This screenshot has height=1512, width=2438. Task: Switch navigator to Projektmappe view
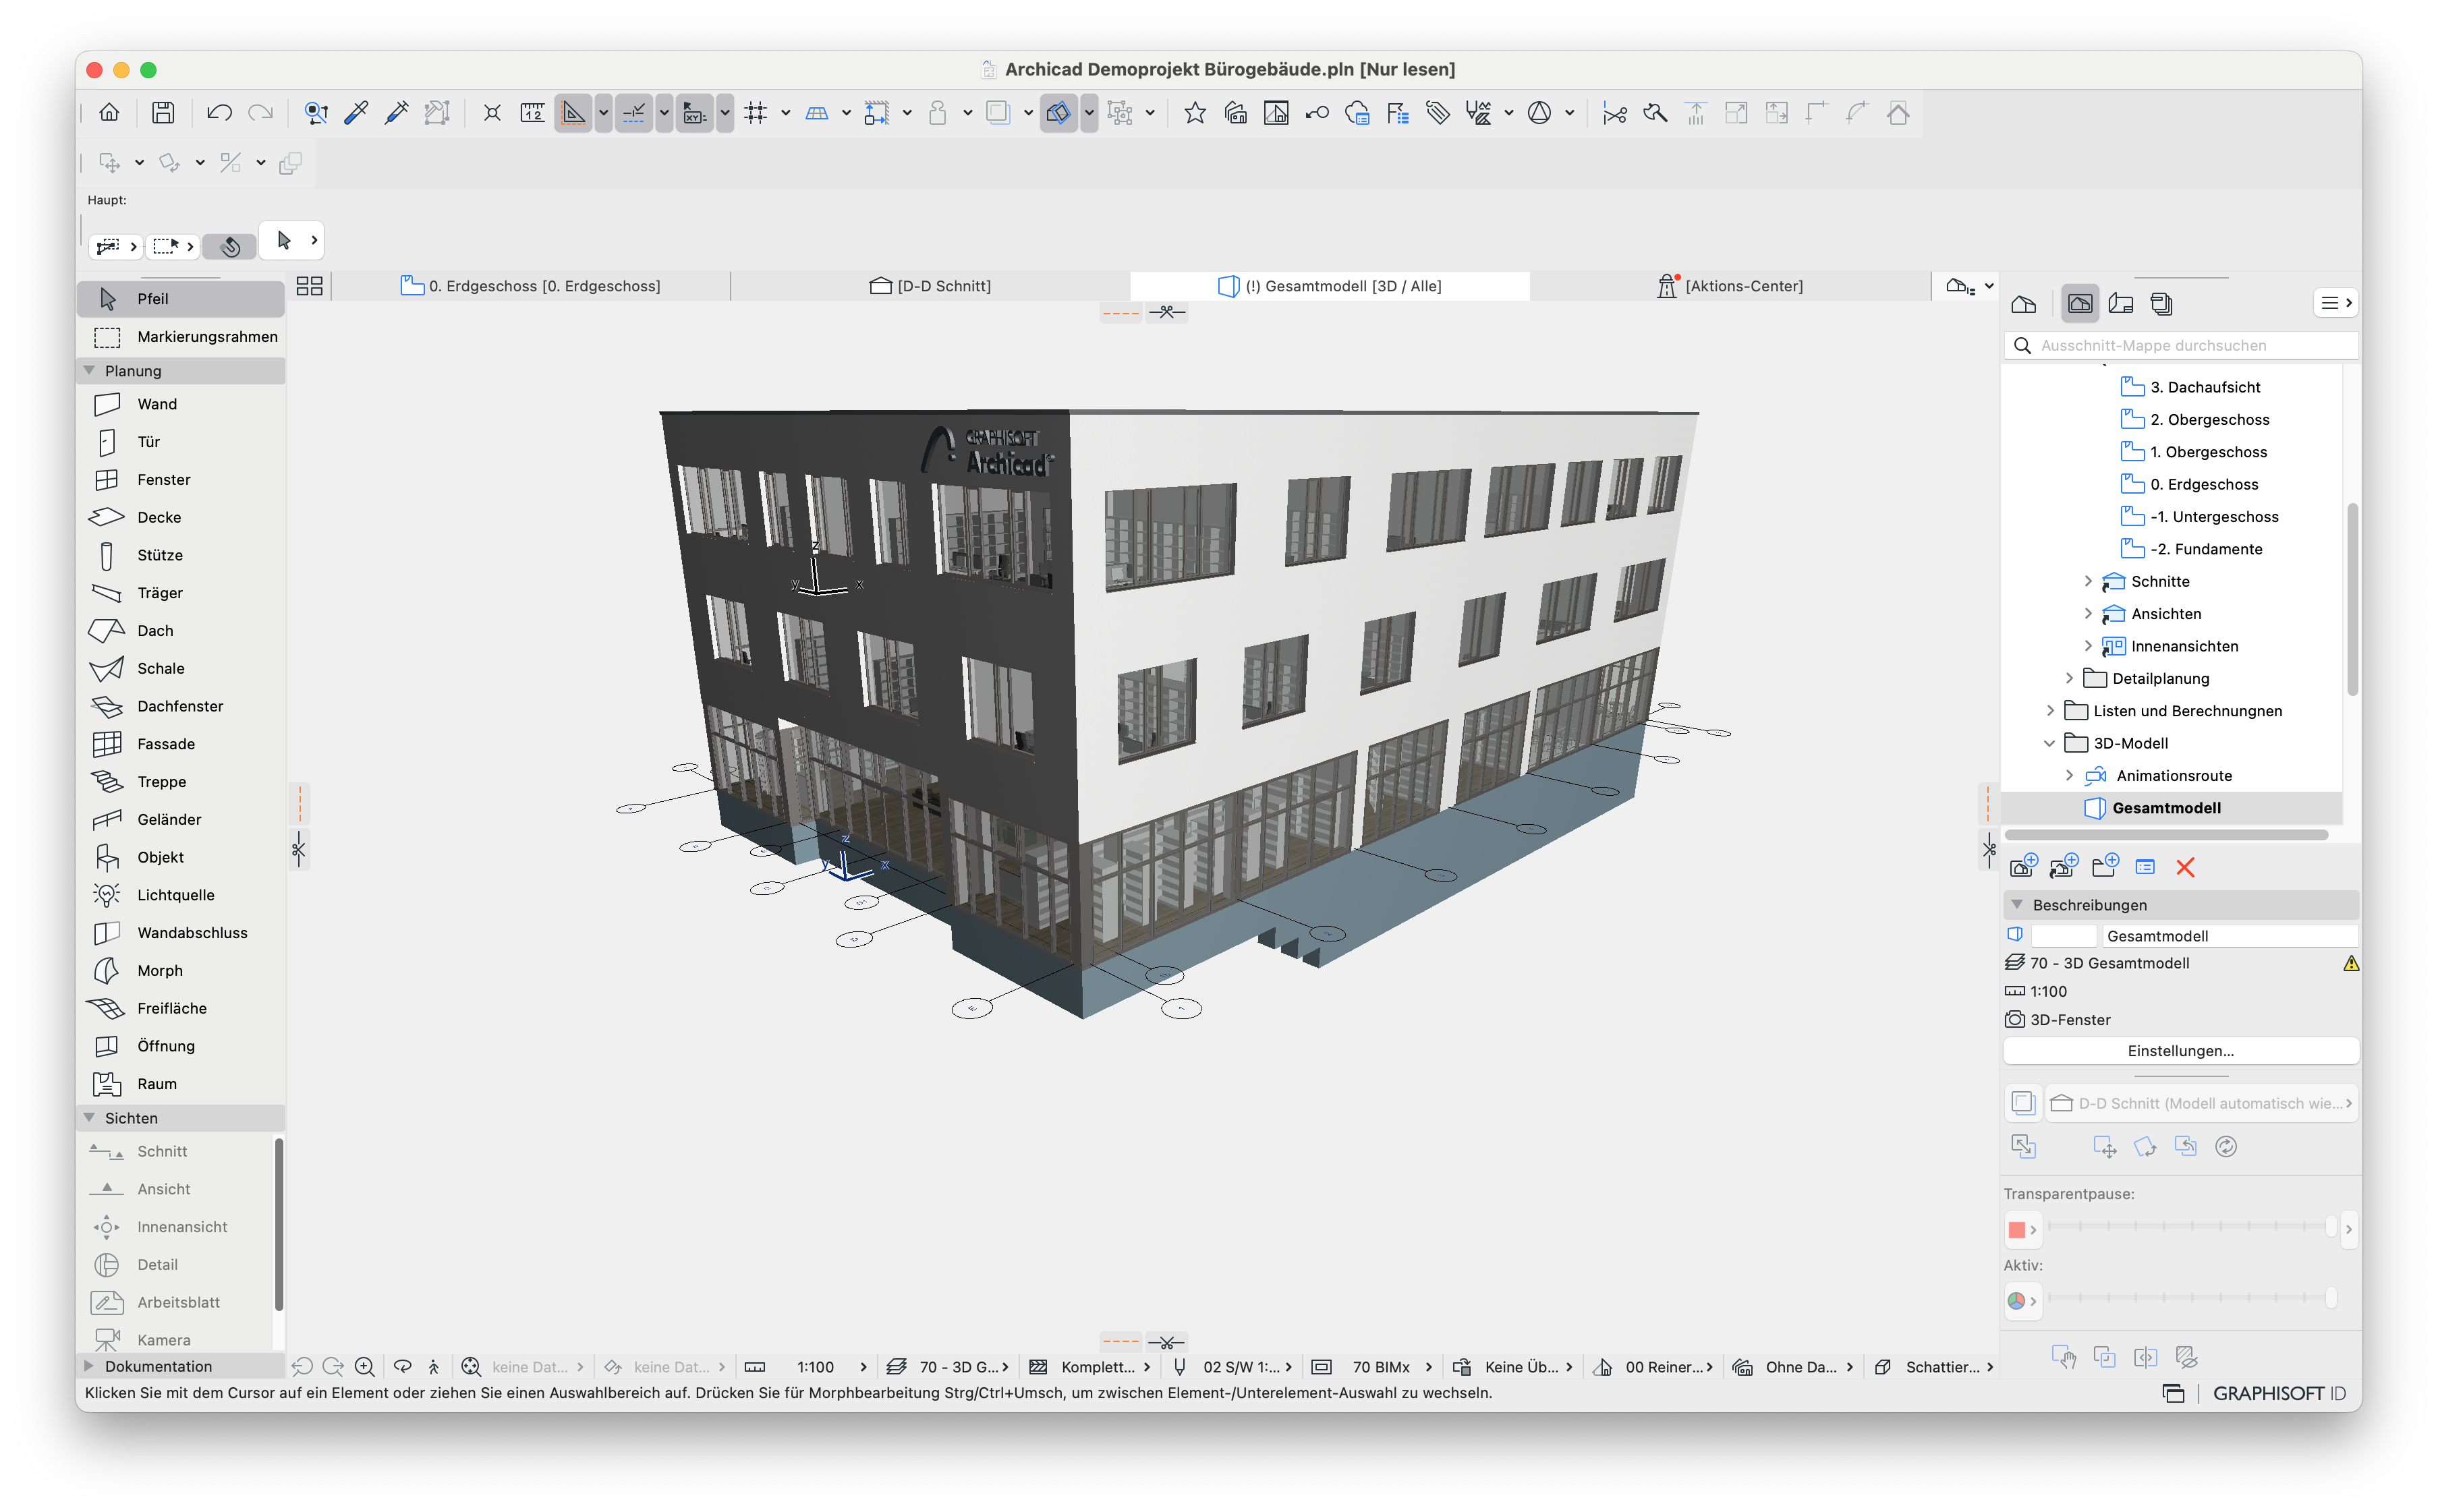point(2024,304)
